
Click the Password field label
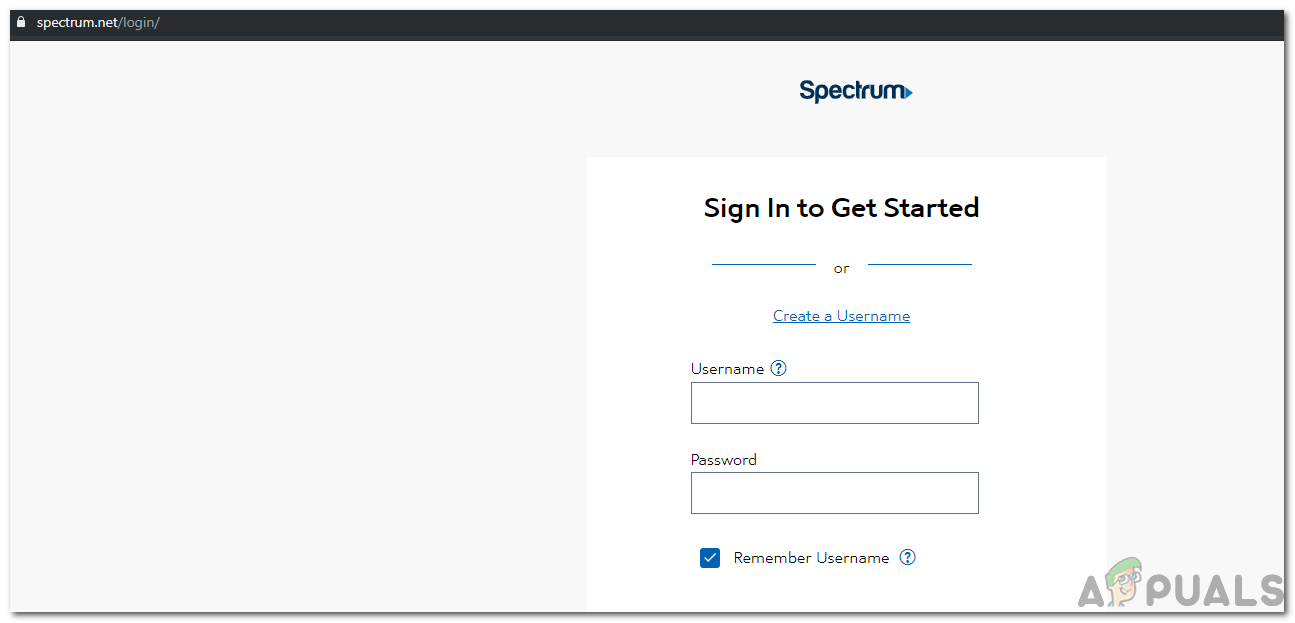pyautogui.click(x=723, y=460)
